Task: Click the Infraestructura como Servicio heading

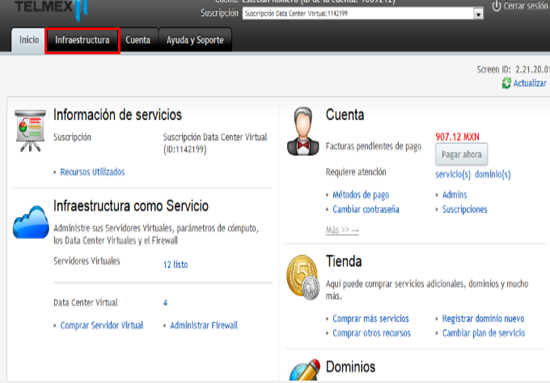Action: click(131, 206)
